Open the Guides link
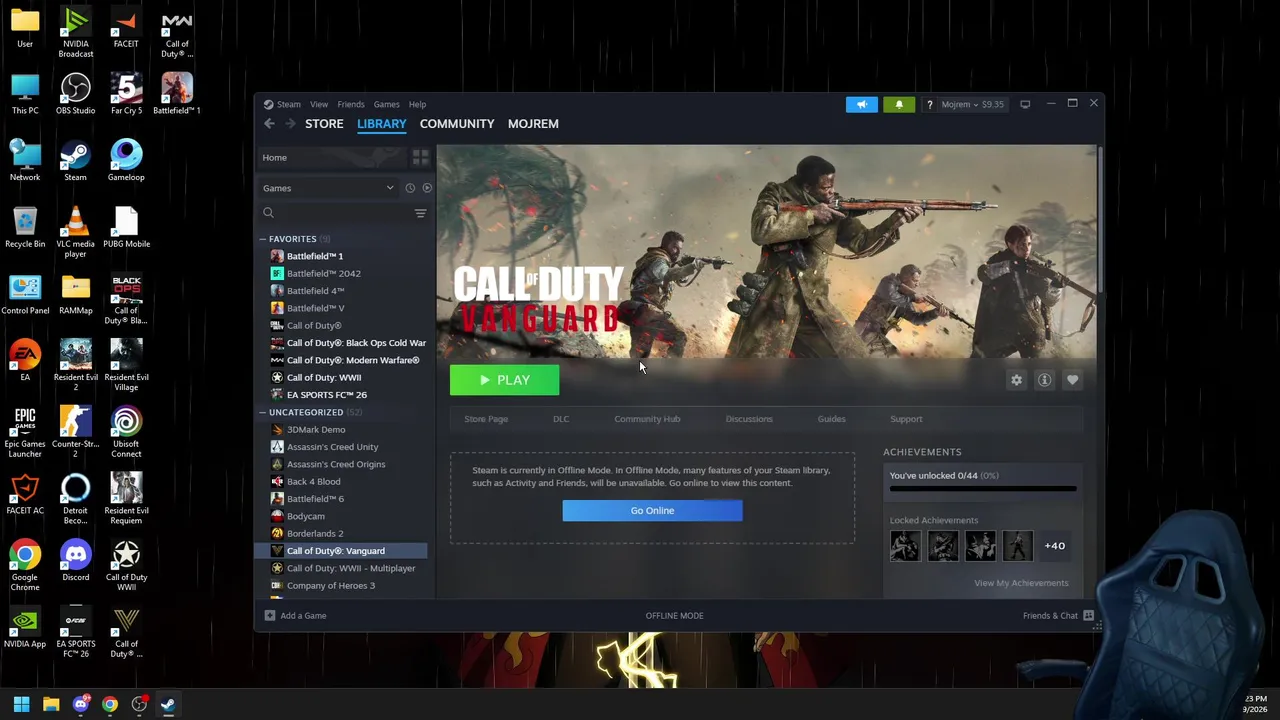 (831, 419)
